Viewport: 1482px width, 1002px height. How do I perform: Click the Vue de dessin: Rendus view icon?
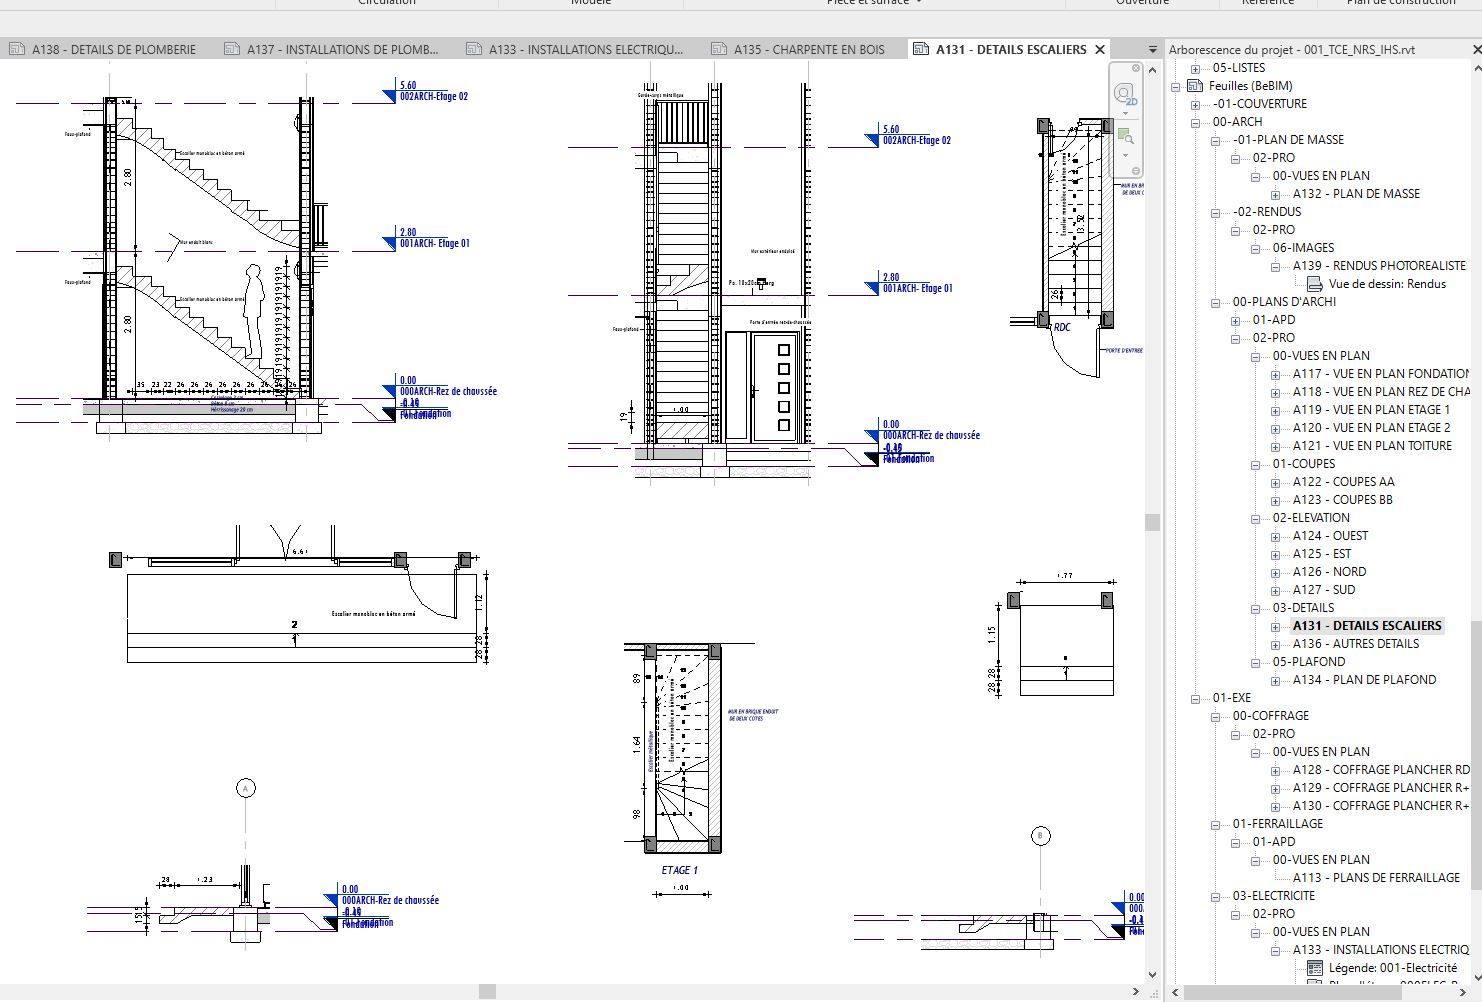tap(1315, 284)
